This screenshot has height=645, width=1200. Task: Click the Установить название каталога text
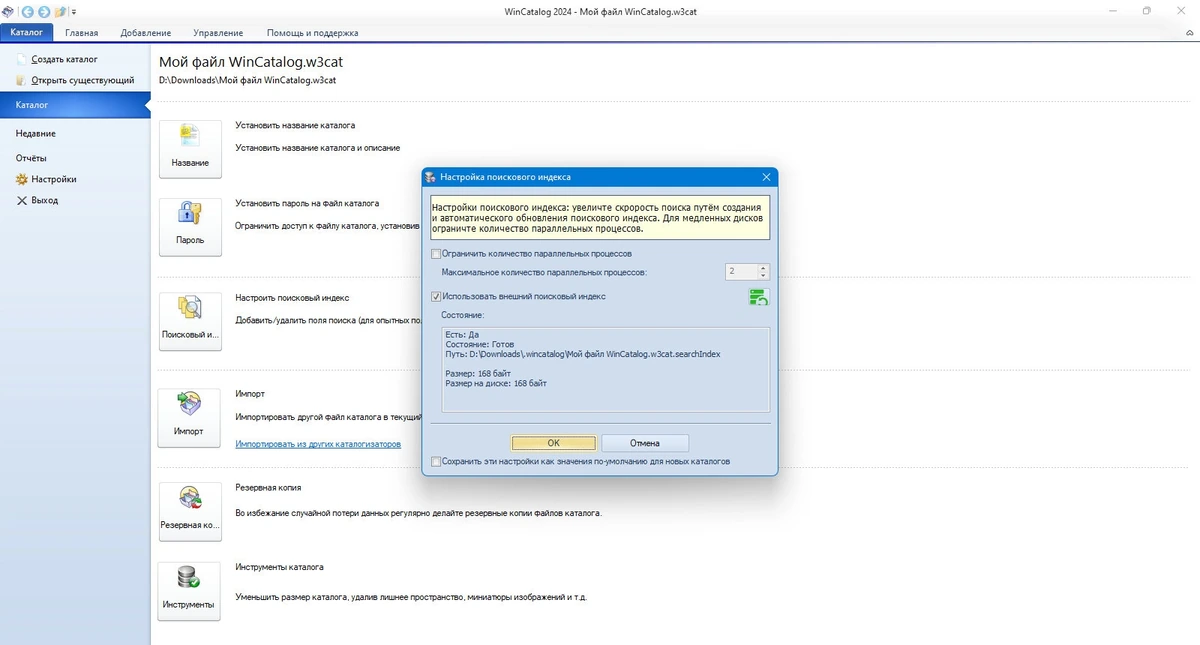295,126
